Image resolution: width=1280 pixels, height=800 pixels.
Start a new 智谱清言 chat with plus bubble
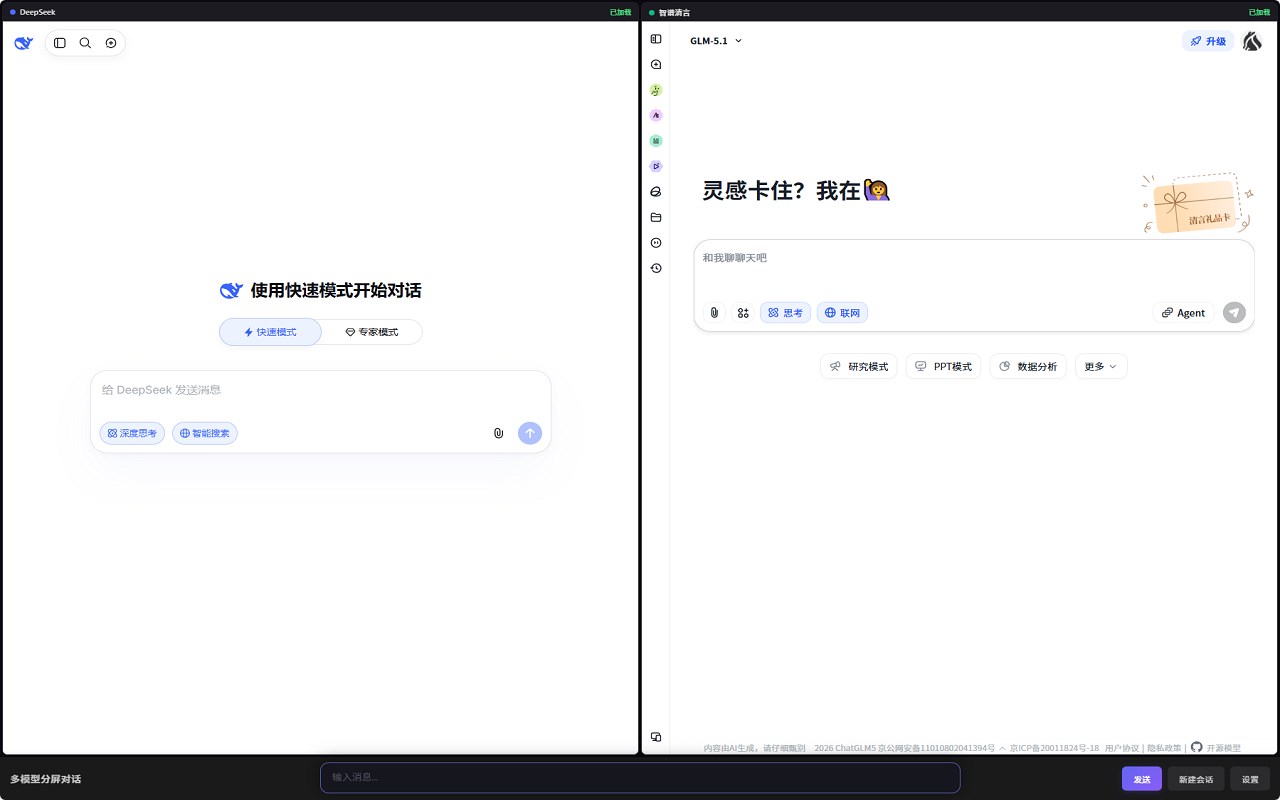pos(656,64)
